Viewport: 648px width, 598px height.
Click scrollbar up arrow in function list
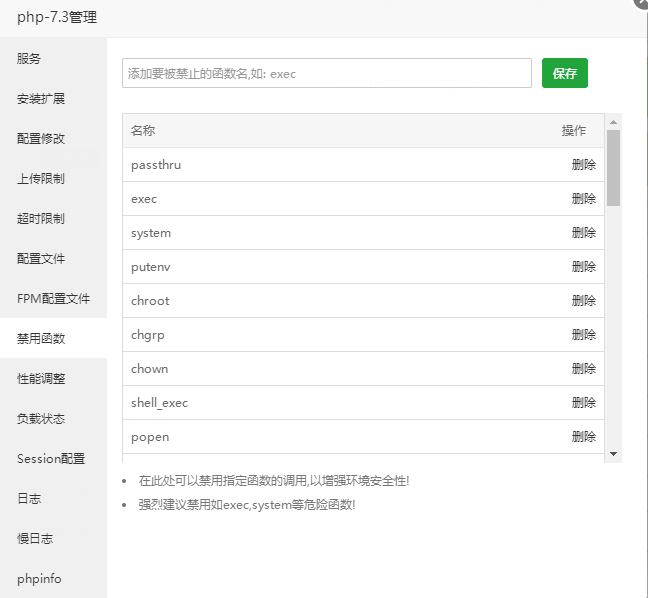tap(614, 121)
